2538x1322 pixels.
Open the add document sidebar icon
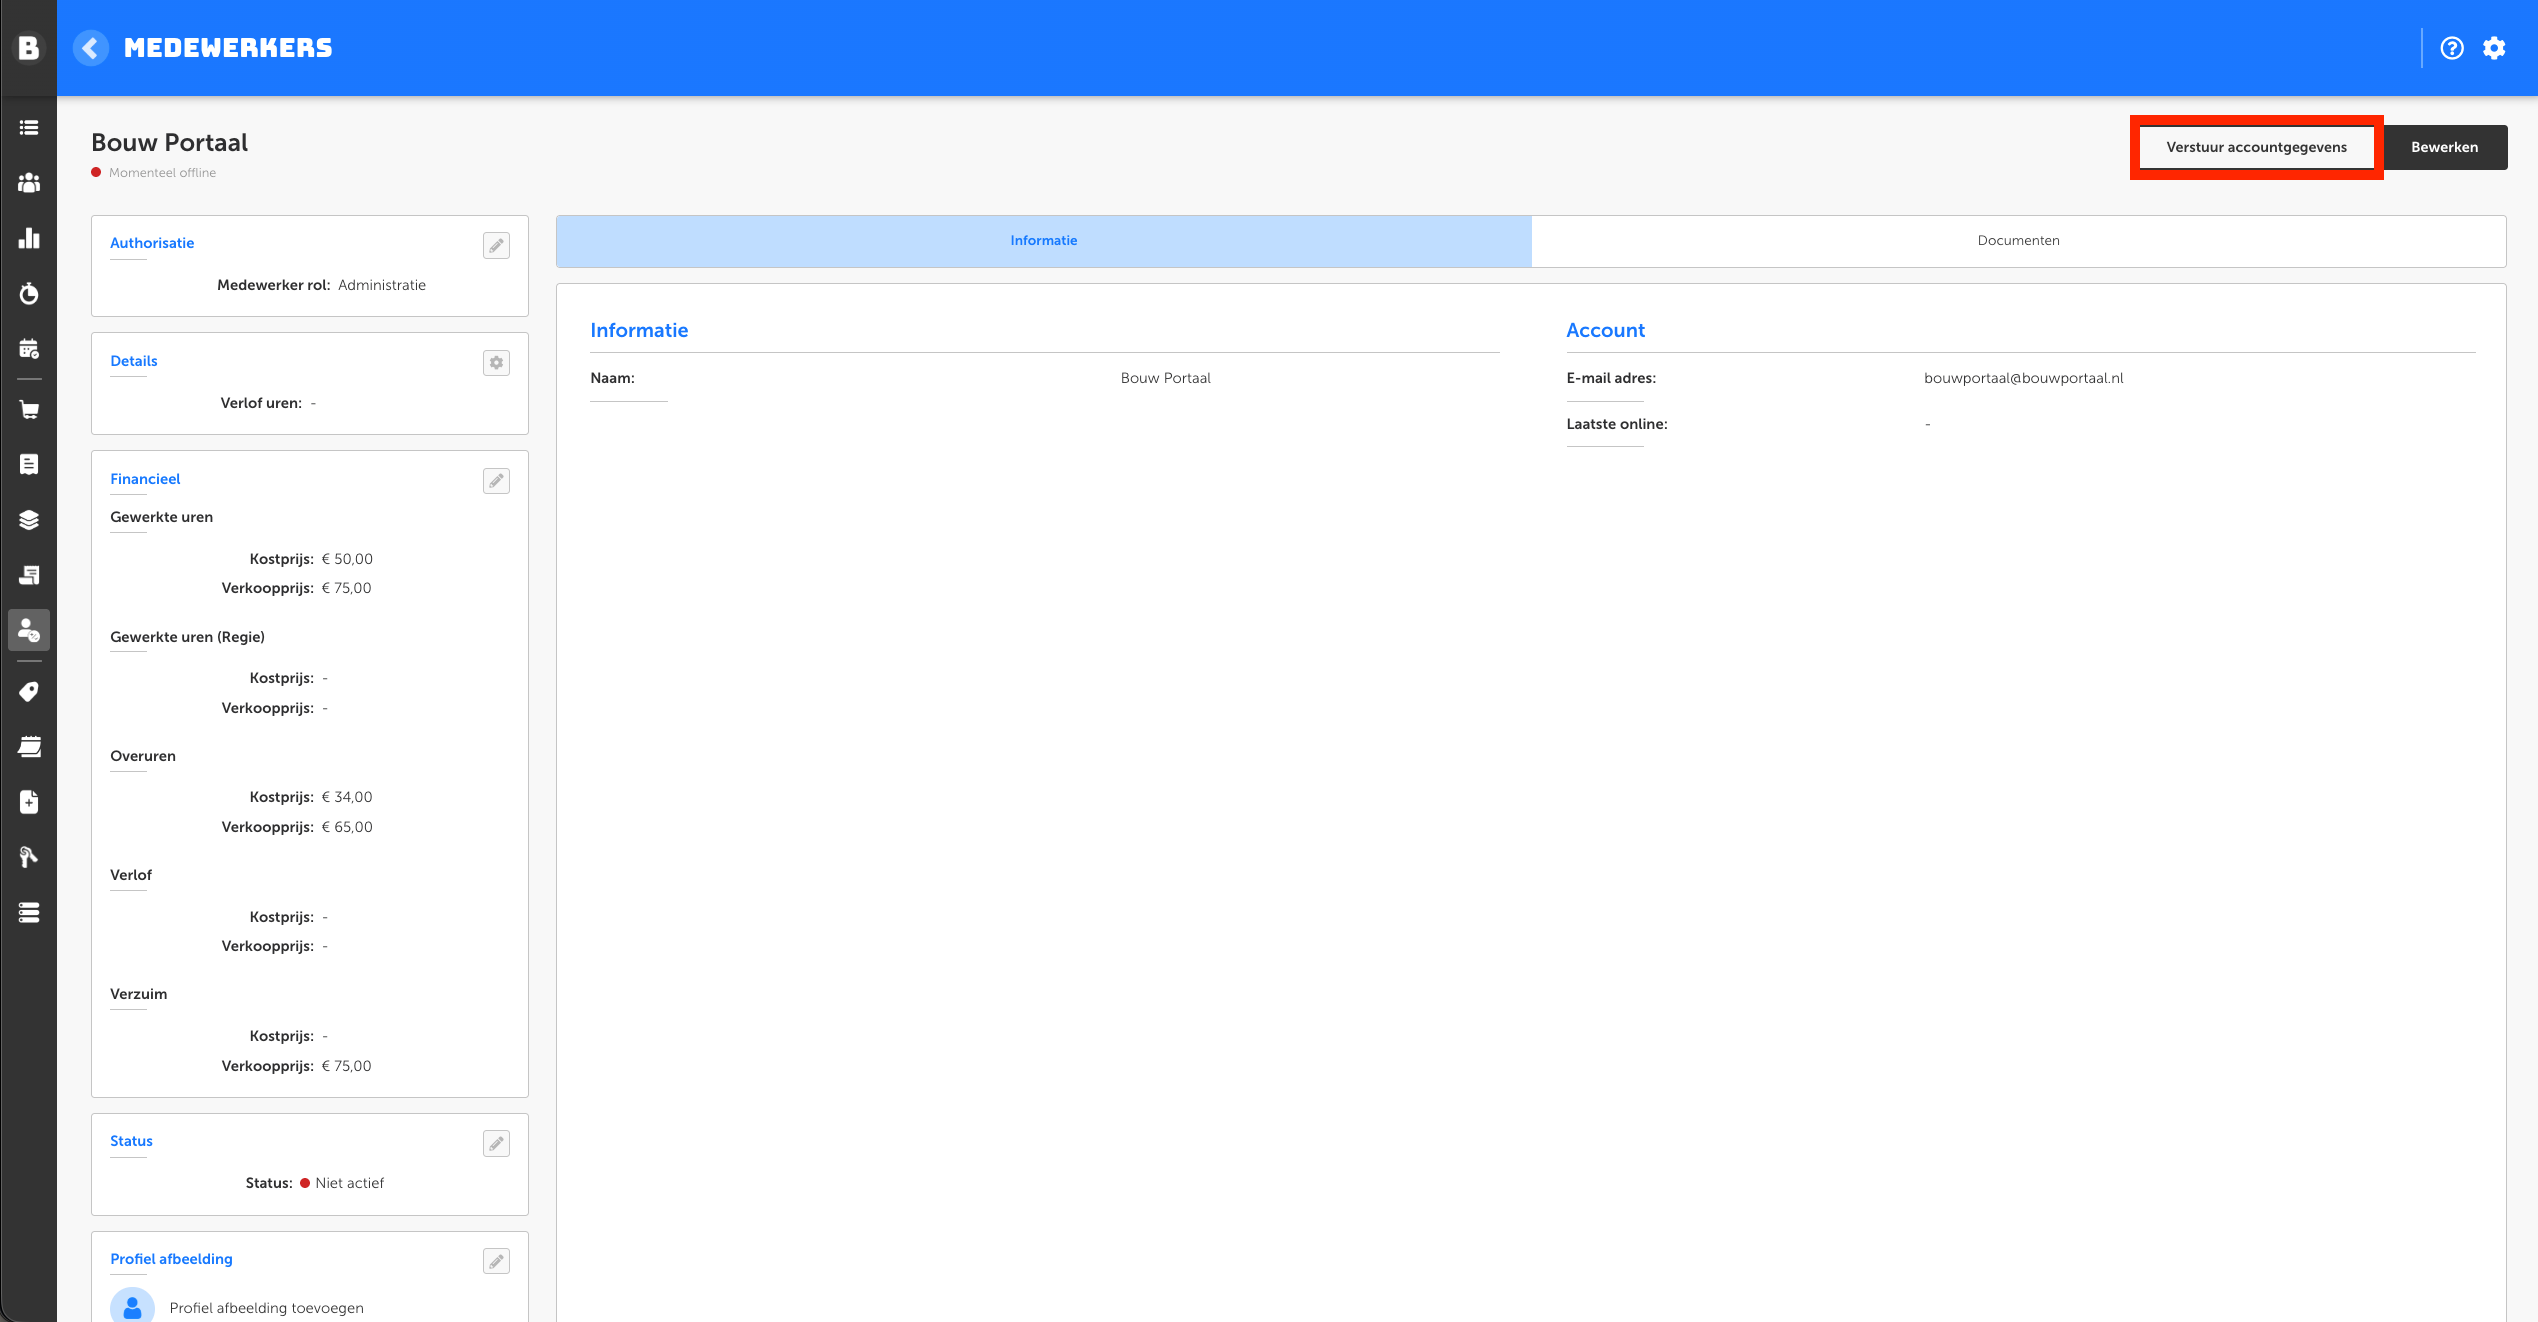(29, 802)
